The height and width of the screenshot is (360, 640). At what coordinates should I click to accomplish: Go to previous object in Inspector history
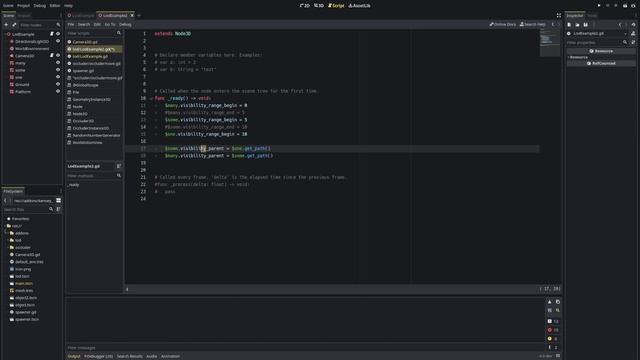[620, 25]
